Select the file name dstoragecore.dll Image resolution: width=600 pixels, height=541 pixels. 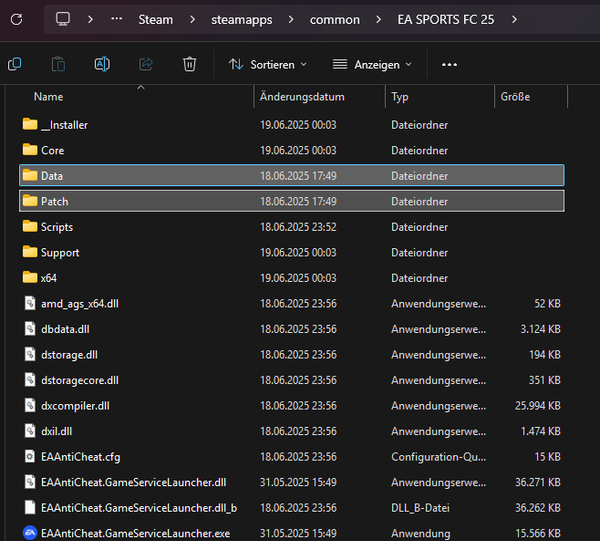[x=80, y=380]
